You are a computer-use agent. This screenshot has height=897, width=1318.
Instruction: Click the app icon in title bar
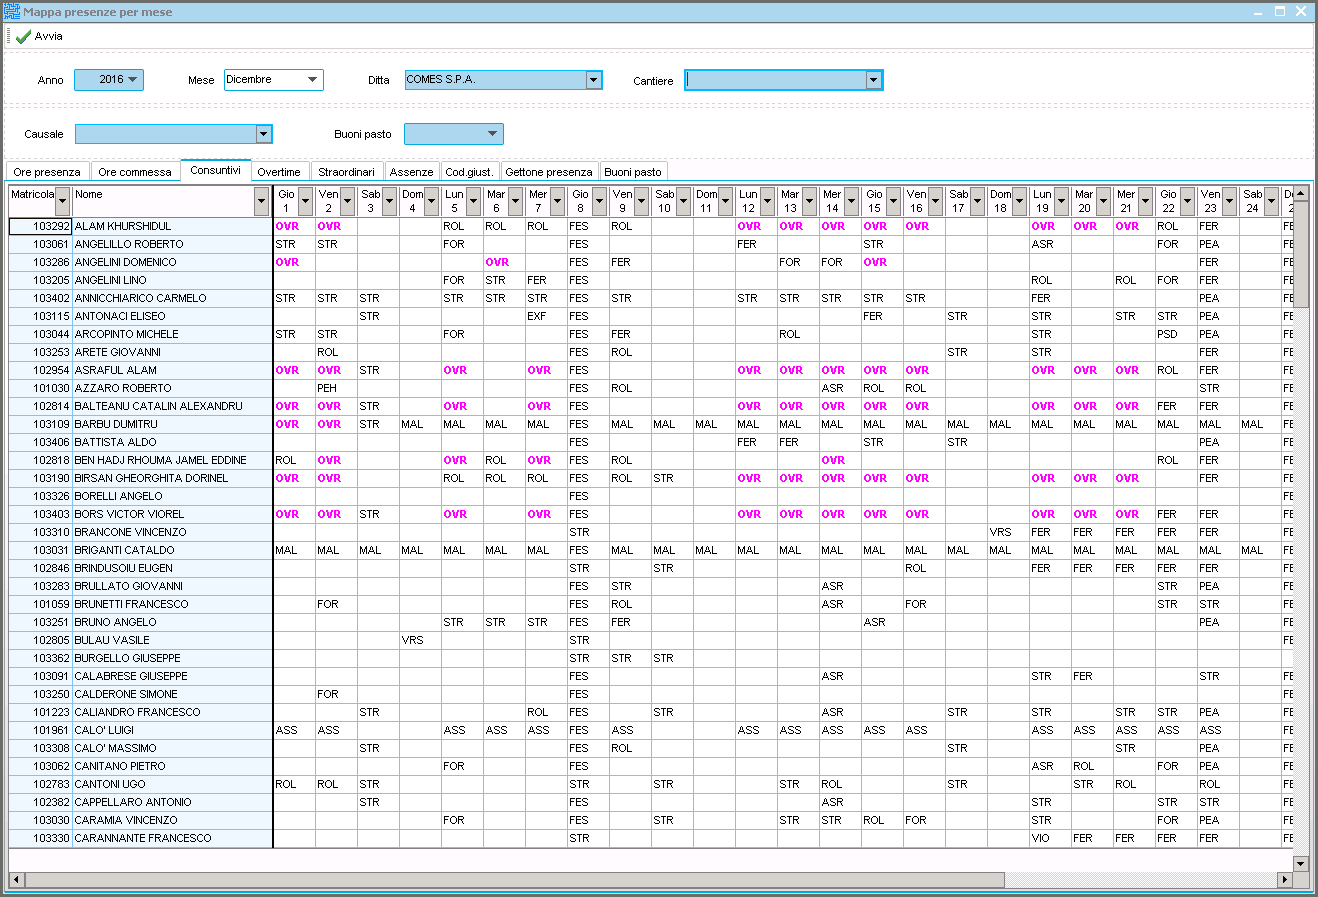pyautogui.click(x=11, y=12)
